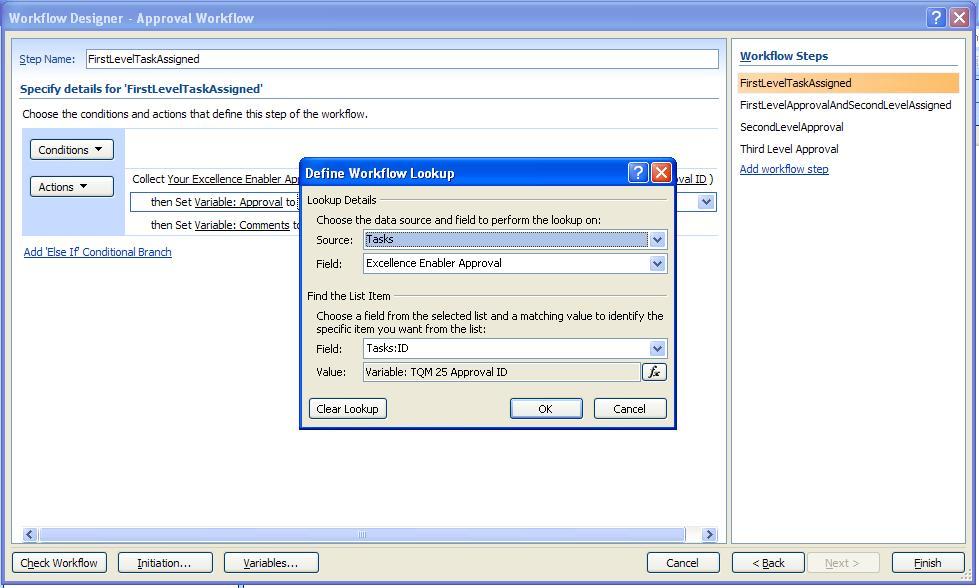Viewport: 979px width, 588px height.
Task: Click the horizontal scrollbar right arrow
Action: [x=708, y=534]
